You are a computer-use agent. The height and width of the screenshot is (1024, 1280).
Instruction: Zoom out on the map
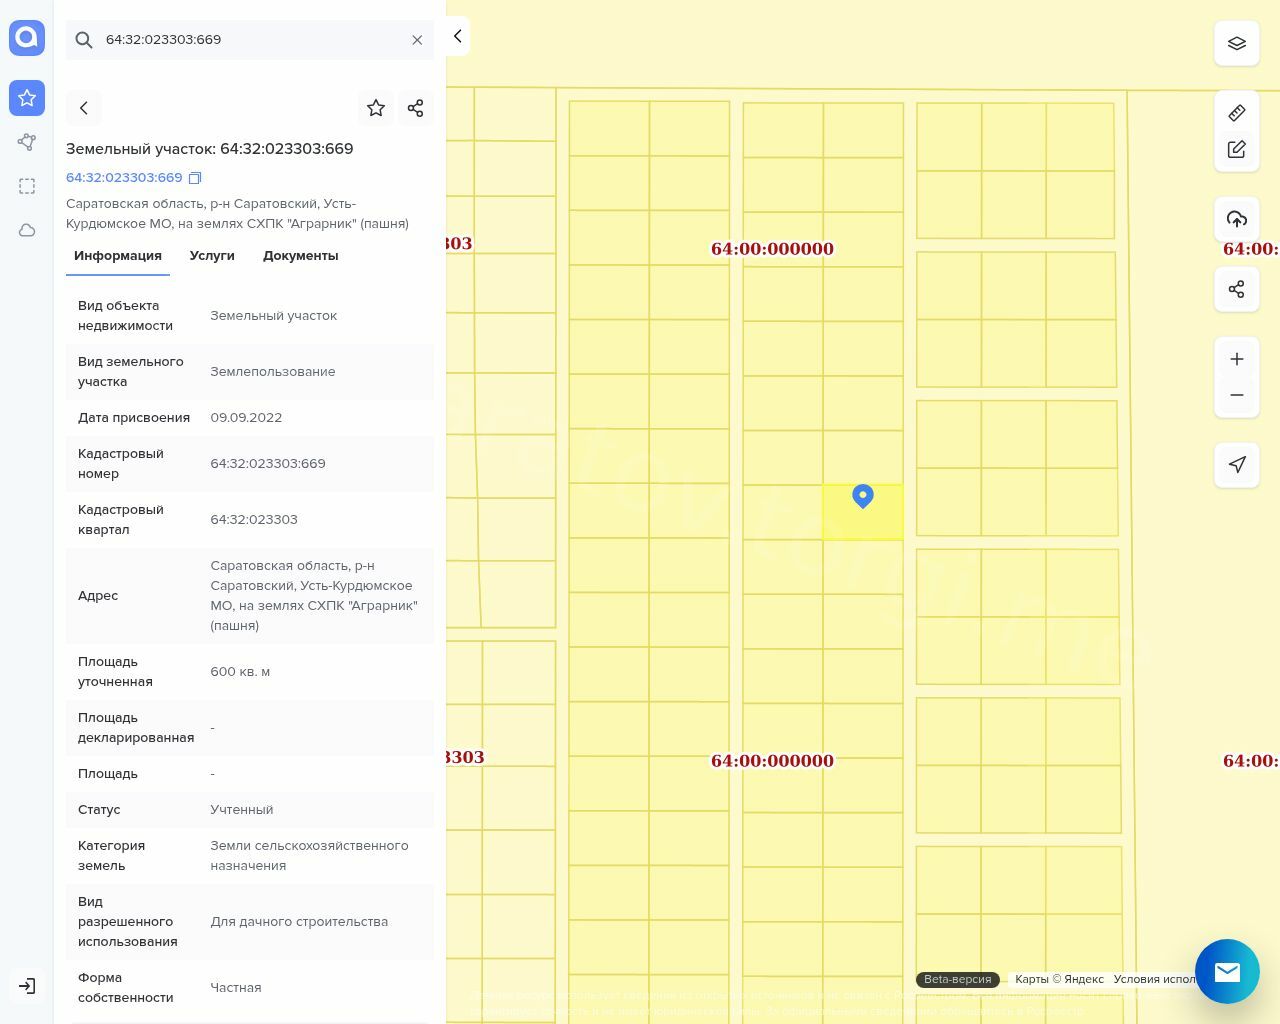1237,395
